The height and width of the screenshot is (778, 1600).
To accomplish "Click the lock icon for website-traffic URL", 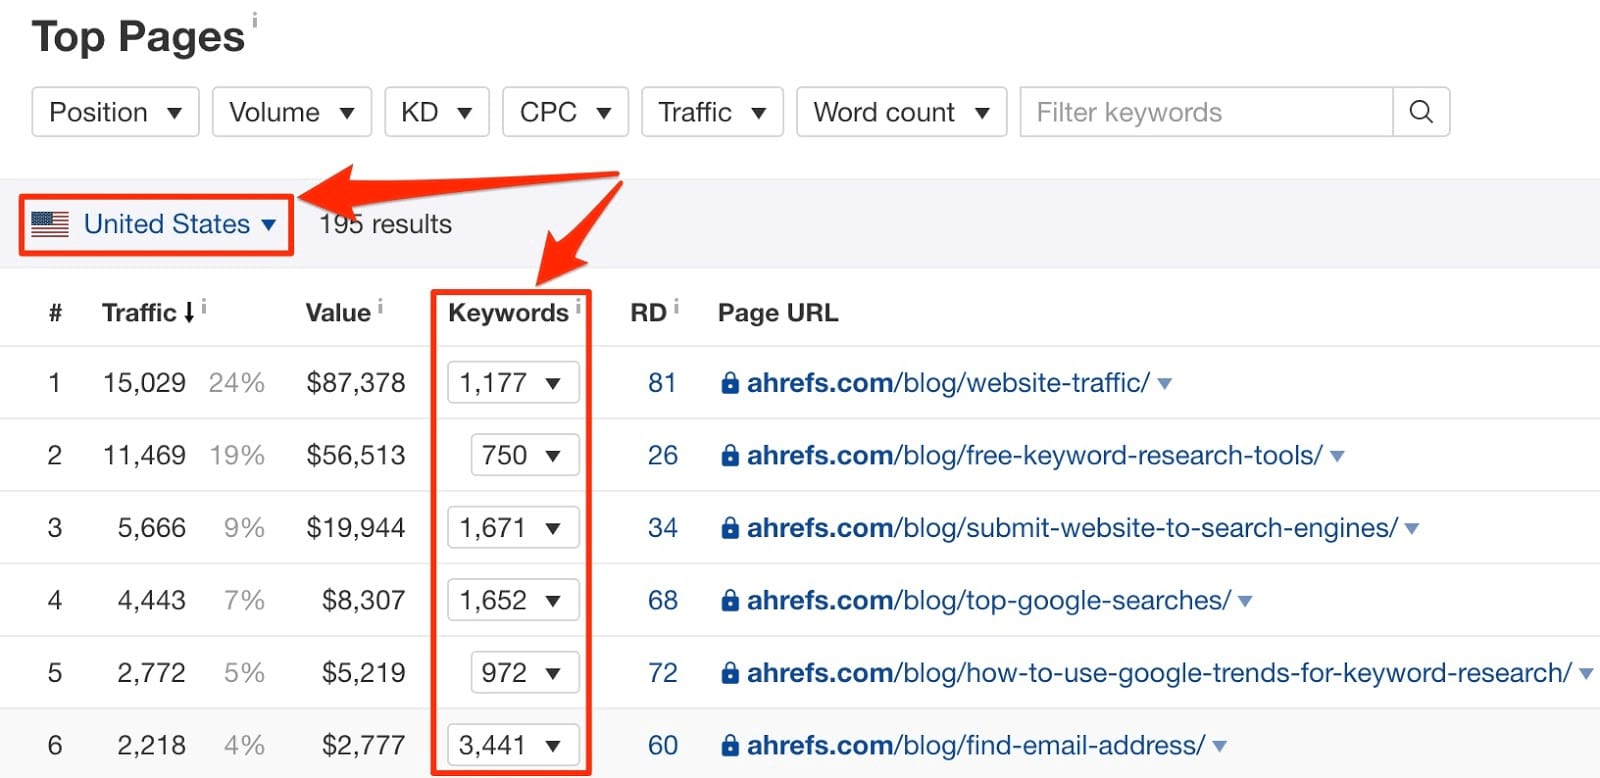I will point(730,383).
